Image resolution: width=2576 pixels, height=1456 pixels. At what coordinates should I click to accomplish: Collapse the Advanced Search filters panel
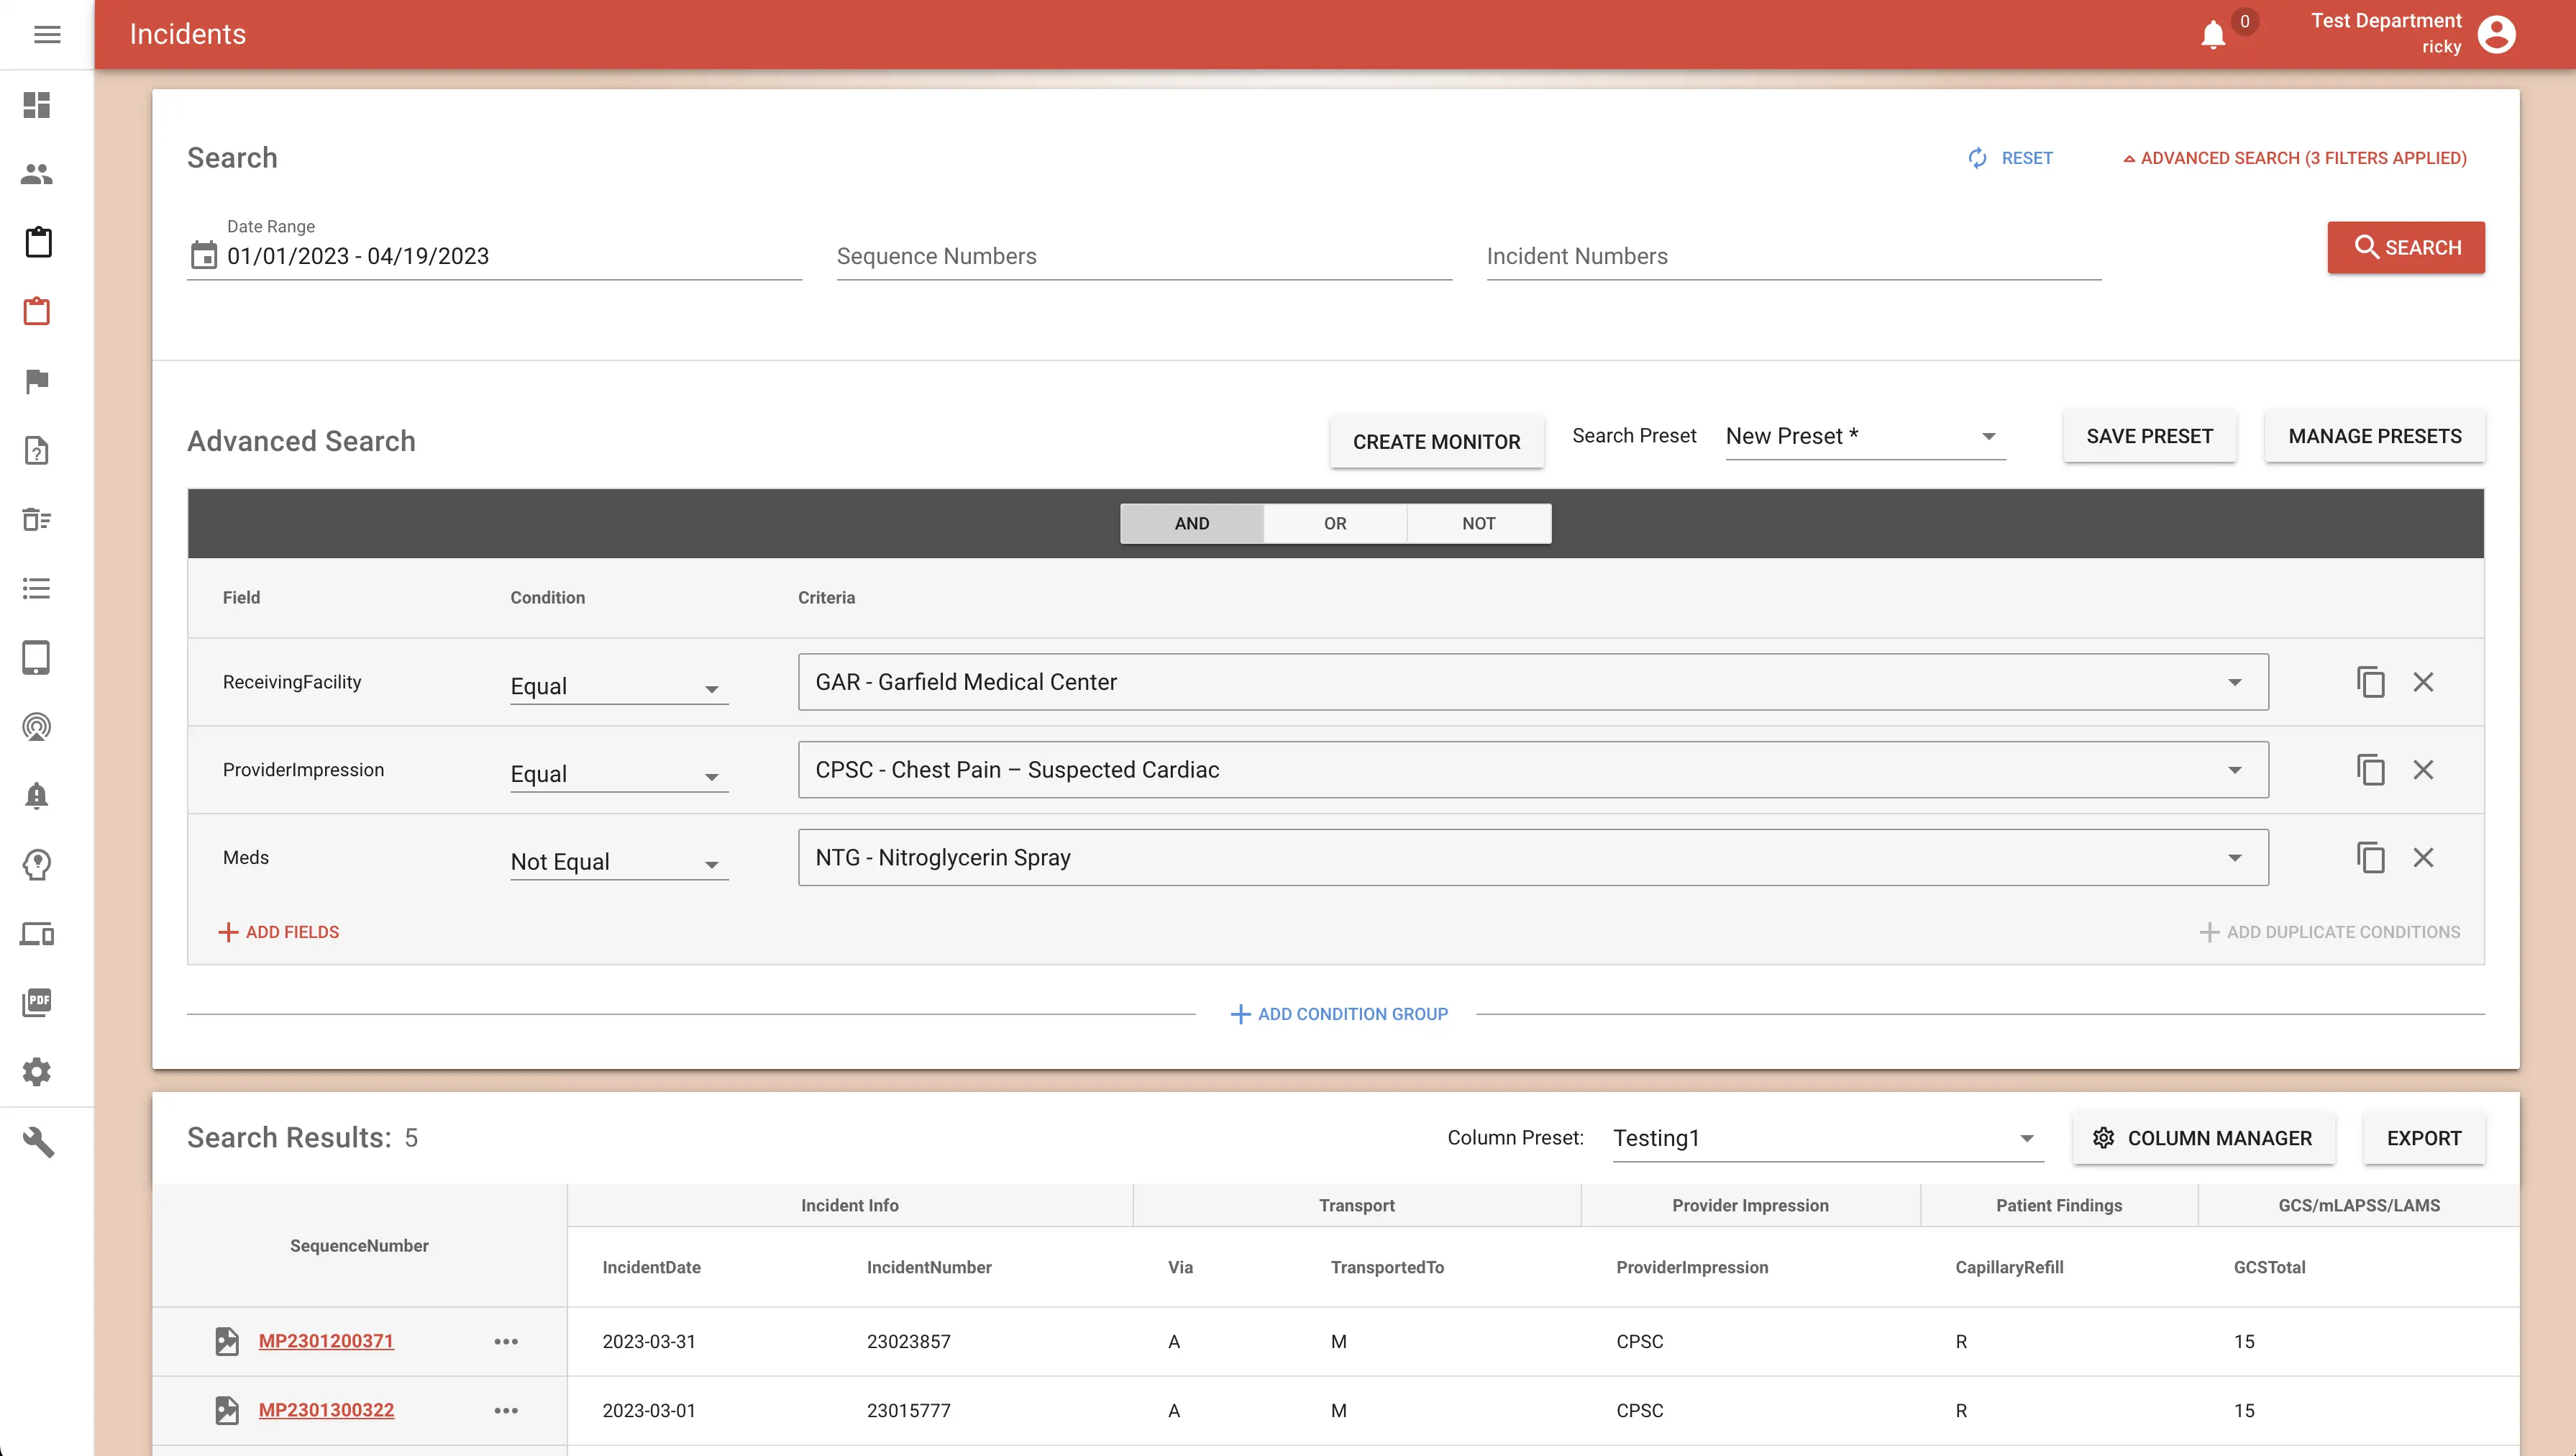2295,158
